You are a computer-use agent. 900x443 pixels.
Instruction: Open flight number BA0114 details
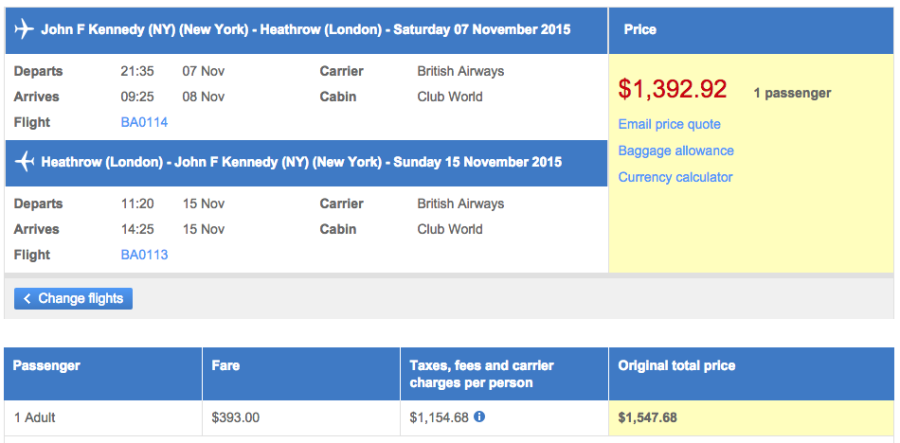pyautogui.click(x=144, y=122)
